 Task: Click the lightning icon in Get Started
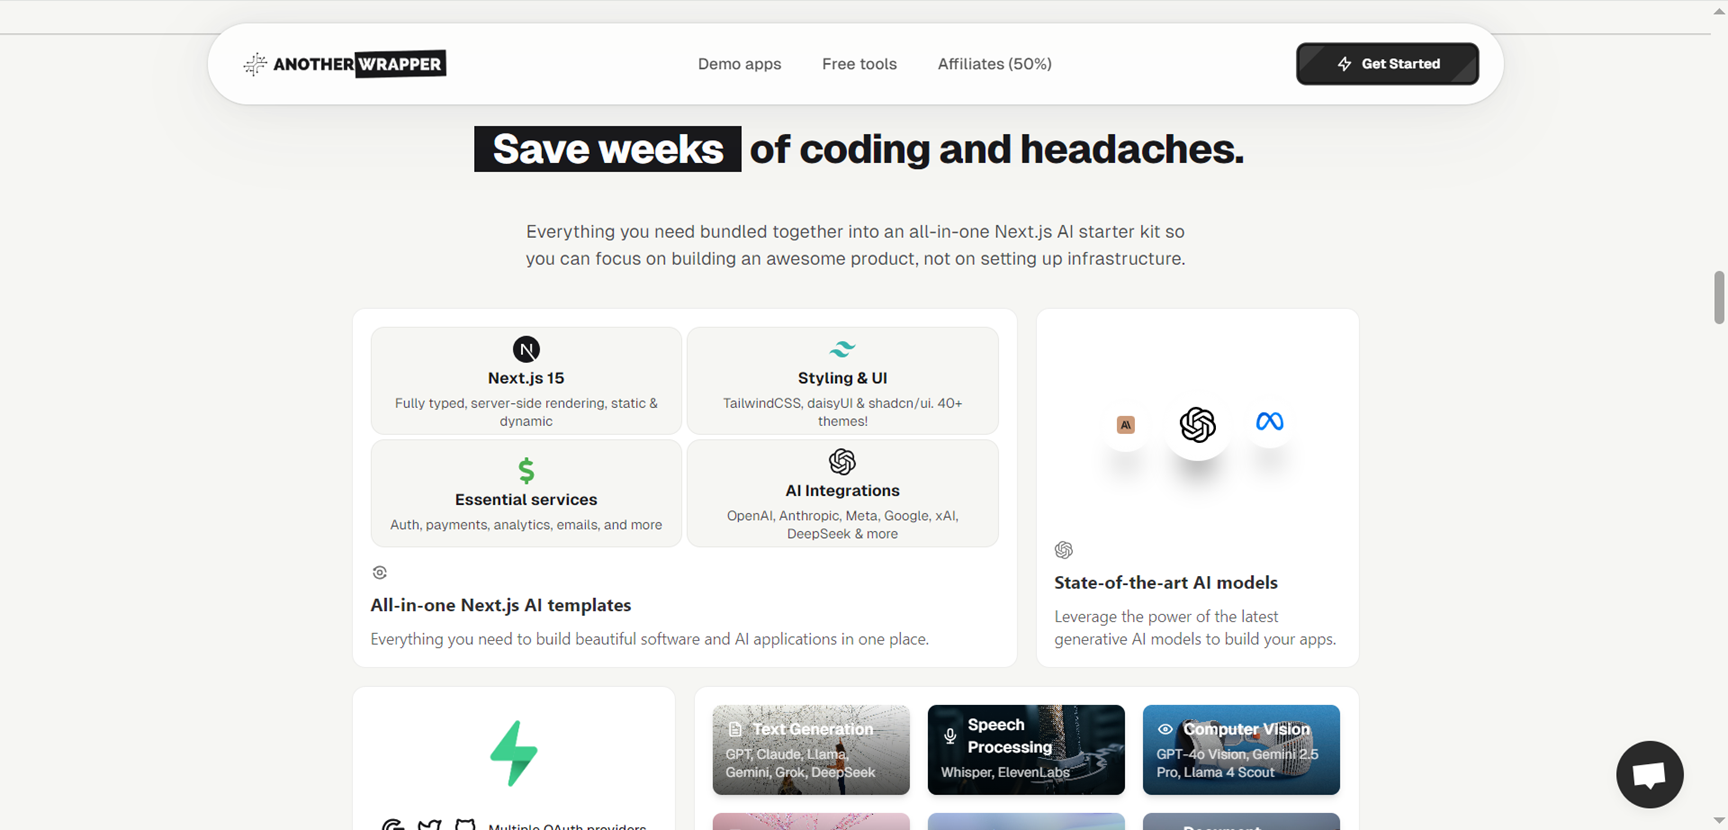pyautogui.click(x=1344, y=64)
